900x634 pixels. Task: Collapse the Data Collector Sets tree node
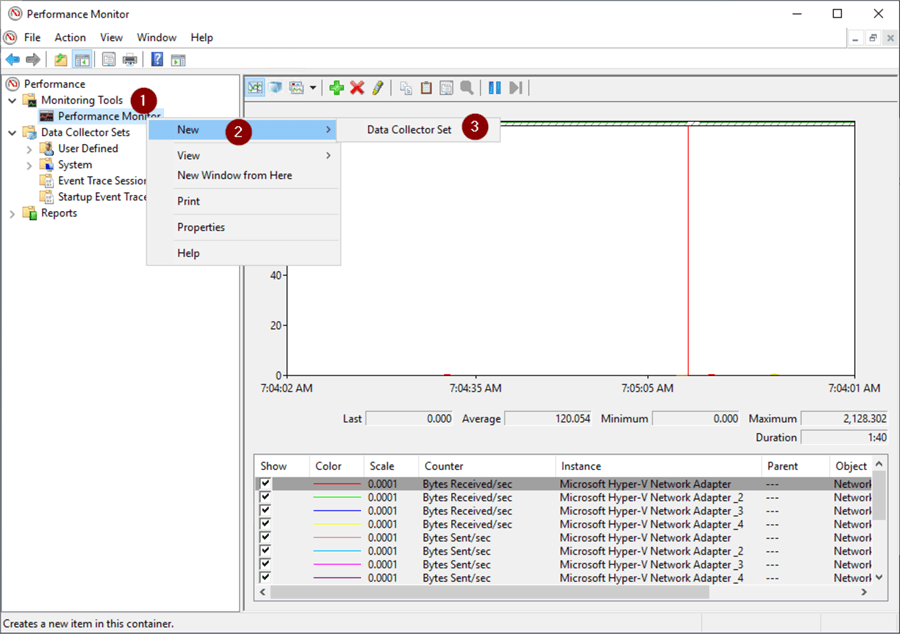(x=12, y=133)
